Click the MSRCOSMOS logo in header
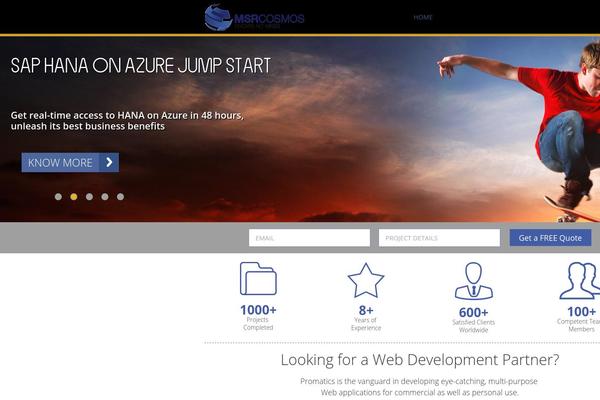Viewport: 600px width, 400px height. click(x=254, y=18)
